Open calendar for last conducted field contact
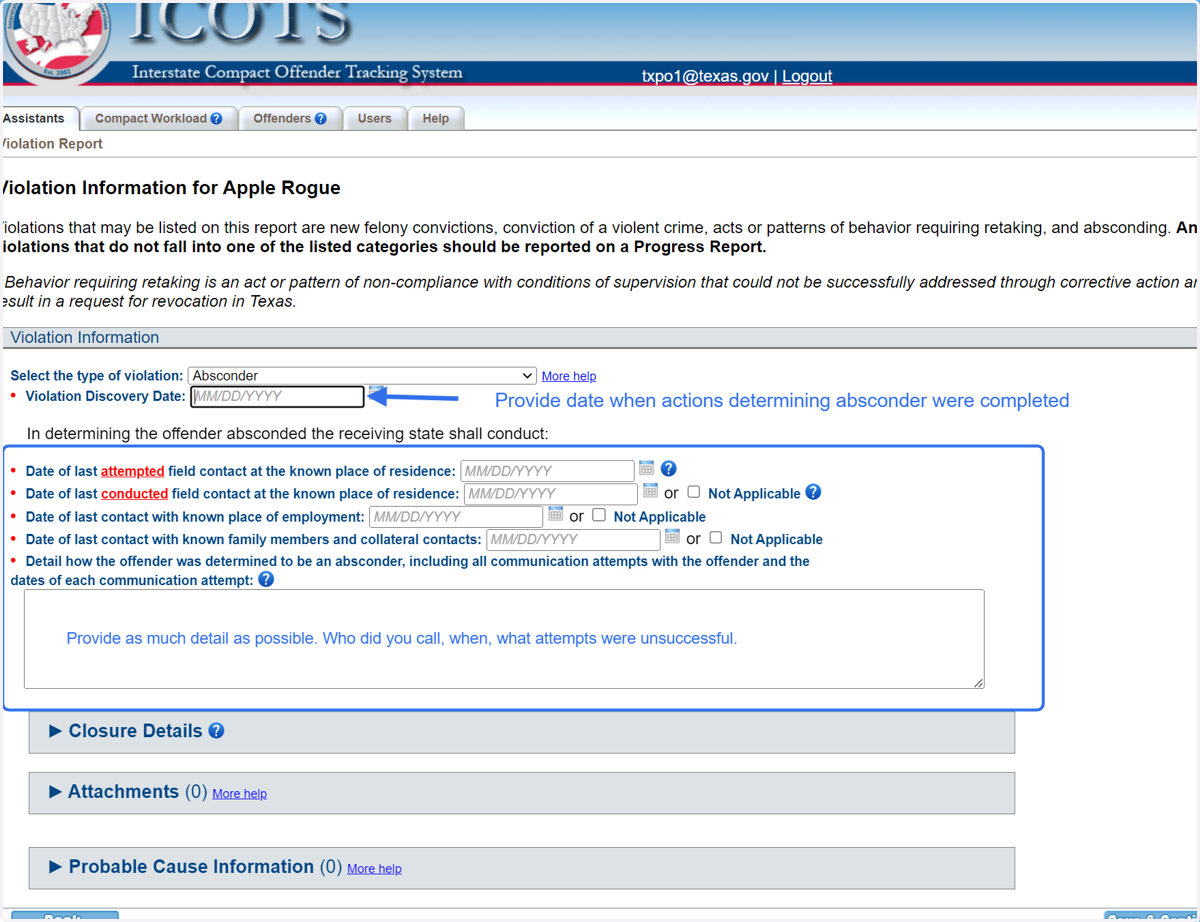The width and height of the screenshot is (1200, 922). [650, 491]
